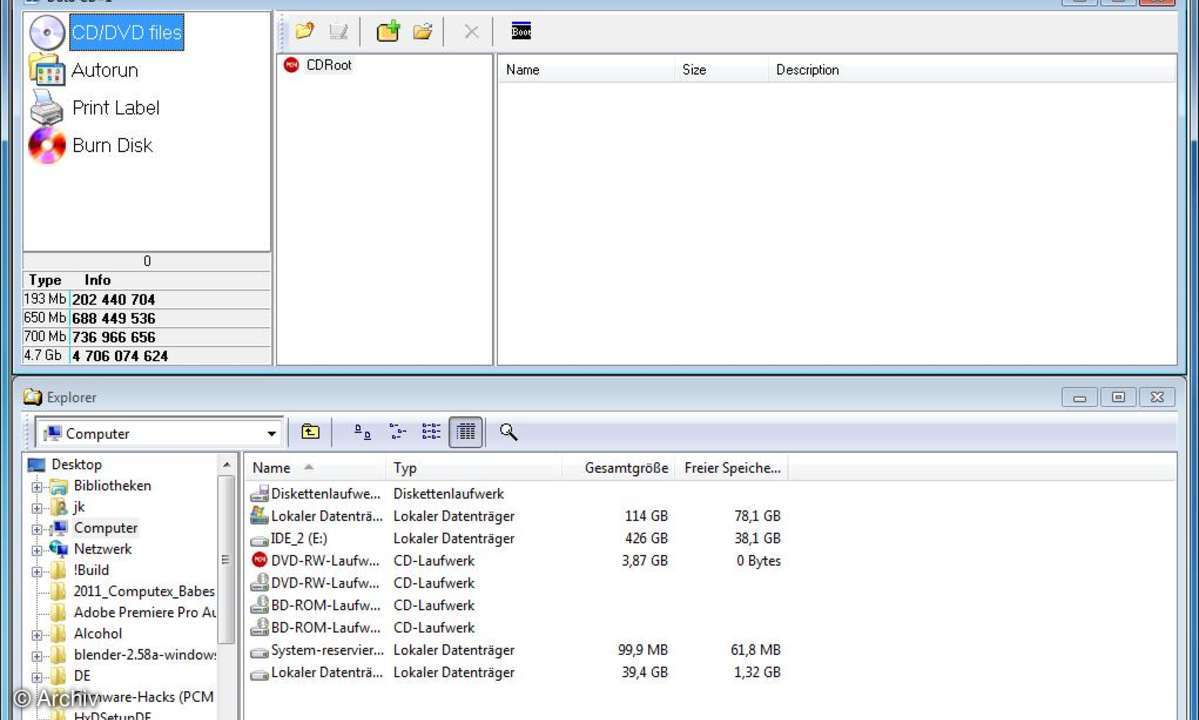Sort drives by the Typ column header
This screenshot has height=720, width=1199.
pyautogui.click(x=405, y=468)
